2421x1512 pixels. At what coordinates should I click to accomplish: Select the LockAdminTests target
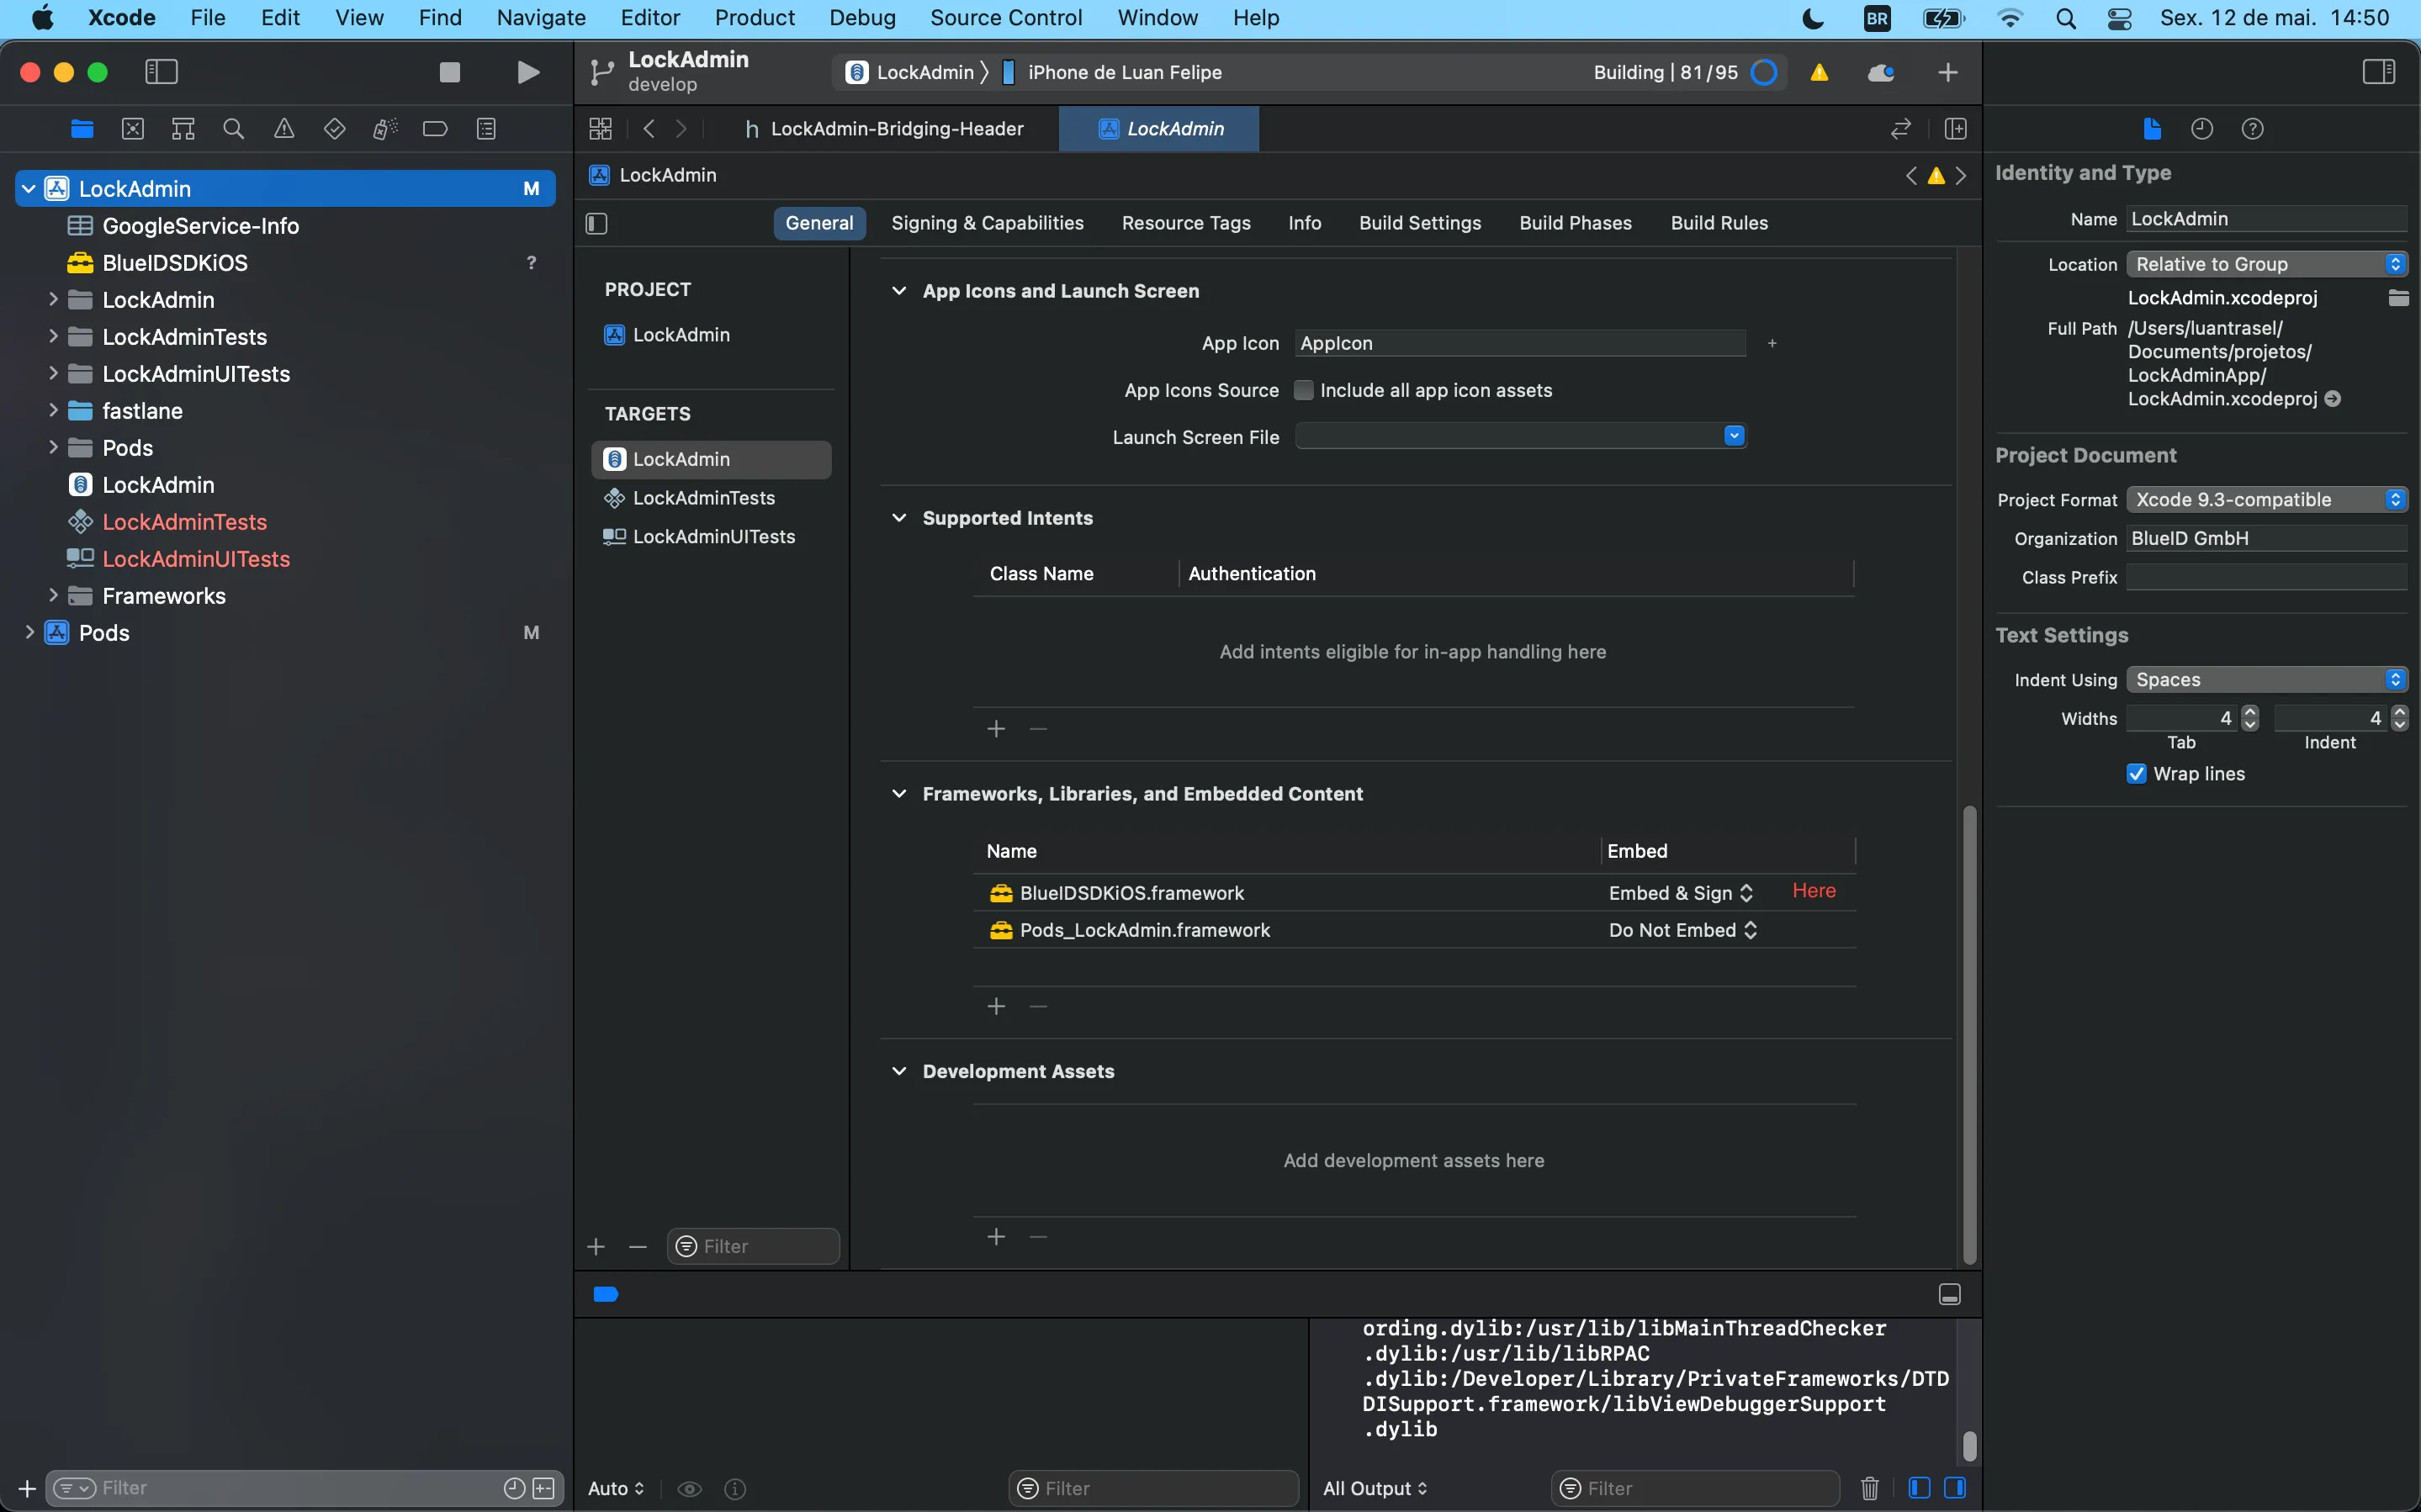click(703, 498)
